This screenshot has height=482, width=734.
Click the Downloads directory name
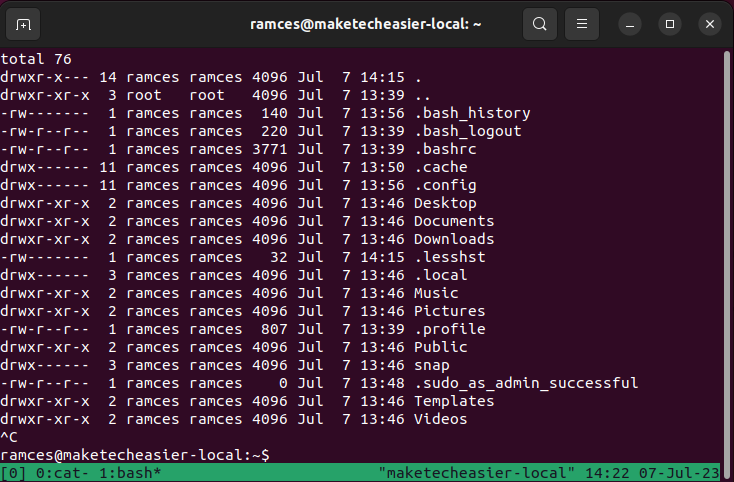click(454, 239)
